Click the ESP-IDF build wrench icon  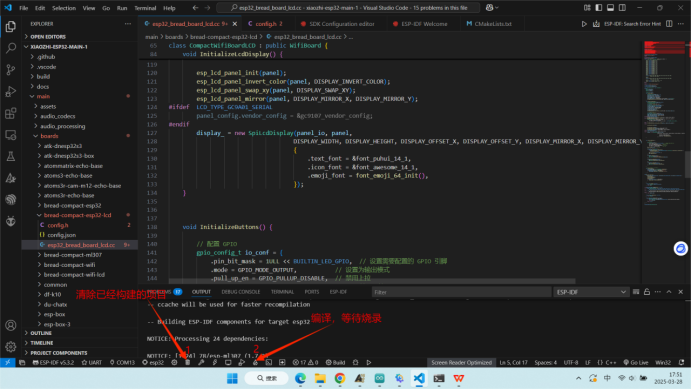coord(201,363)
